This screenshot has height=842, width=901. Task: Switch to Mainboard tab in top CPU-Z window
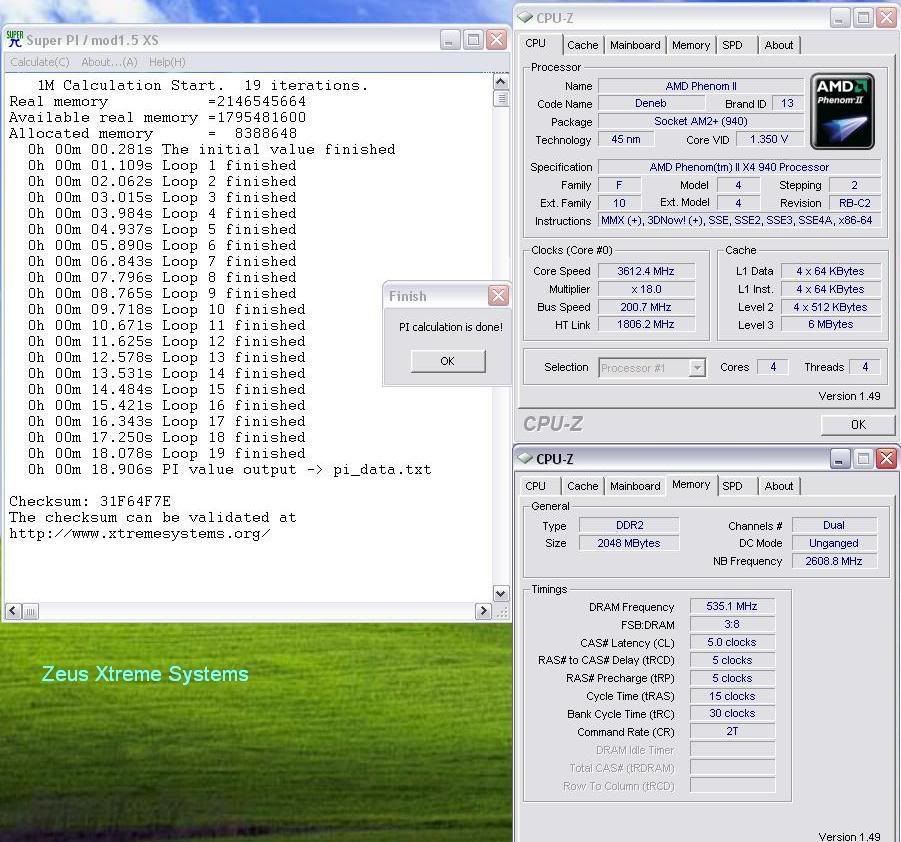click(635, 45)
